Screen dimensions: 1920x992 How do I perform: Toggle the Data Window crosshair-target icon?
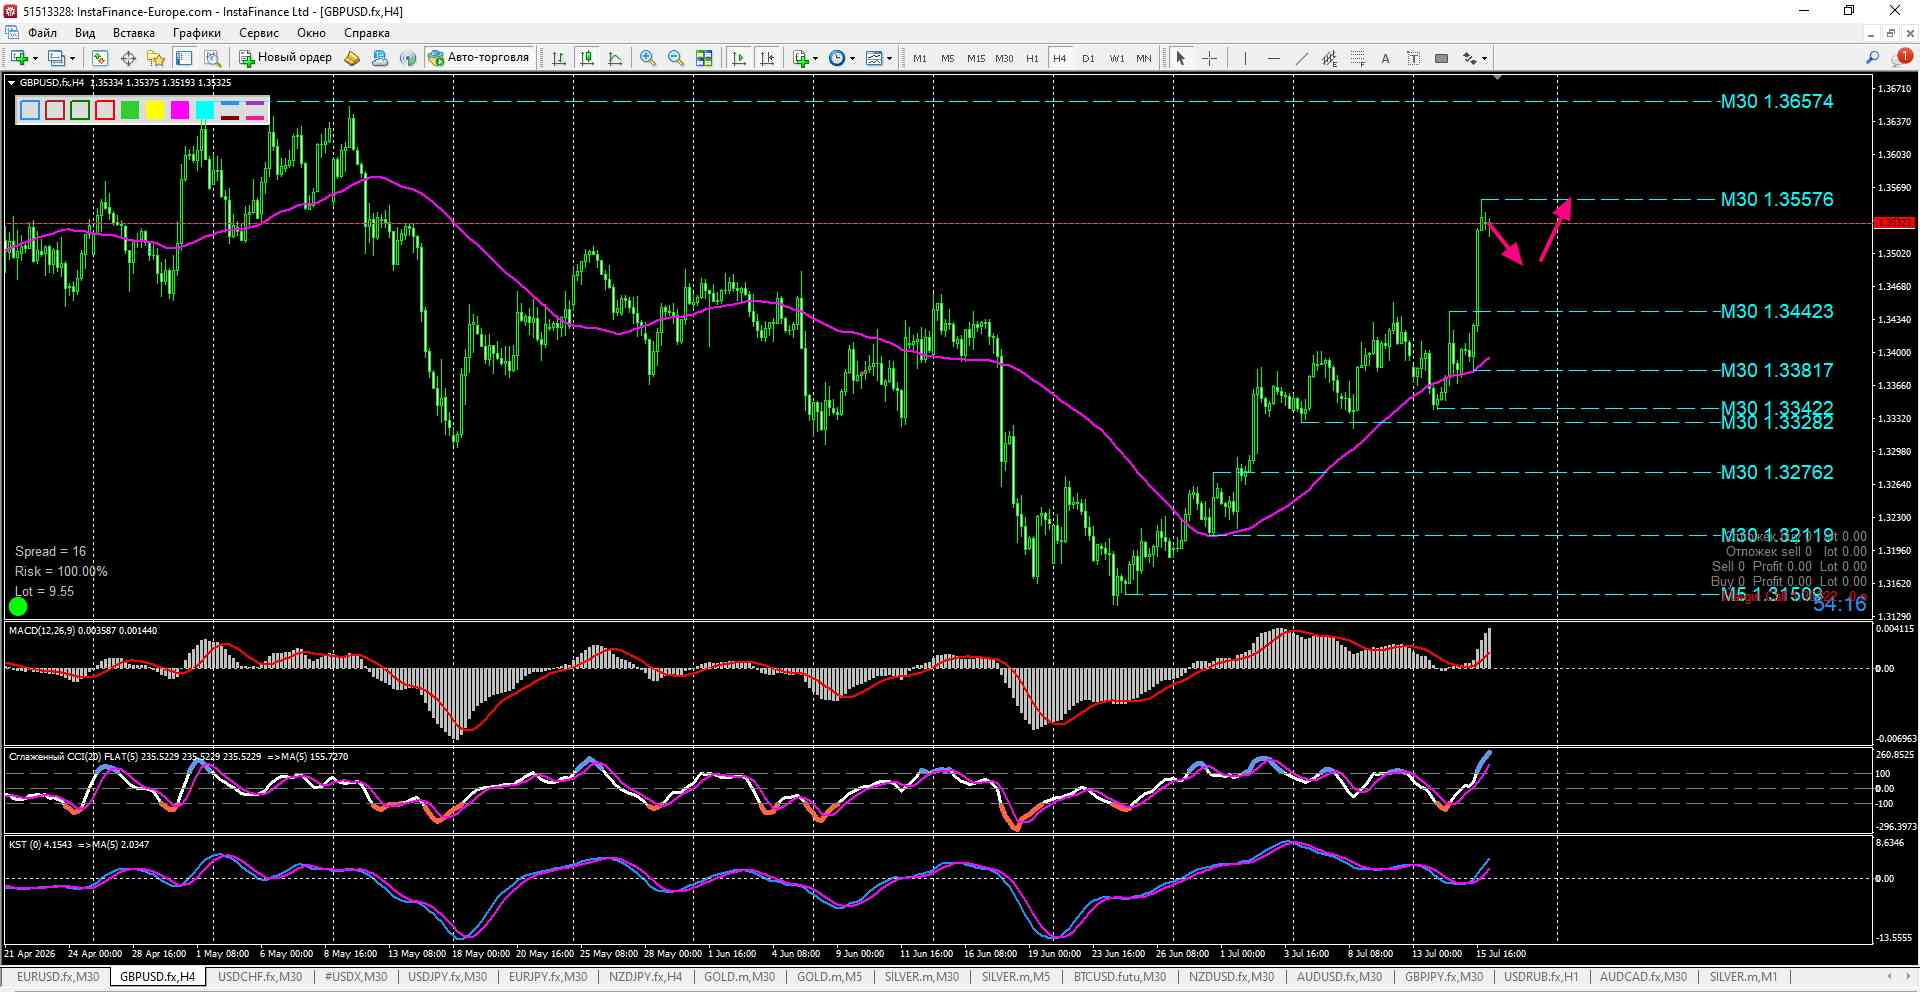coord(128,58)
